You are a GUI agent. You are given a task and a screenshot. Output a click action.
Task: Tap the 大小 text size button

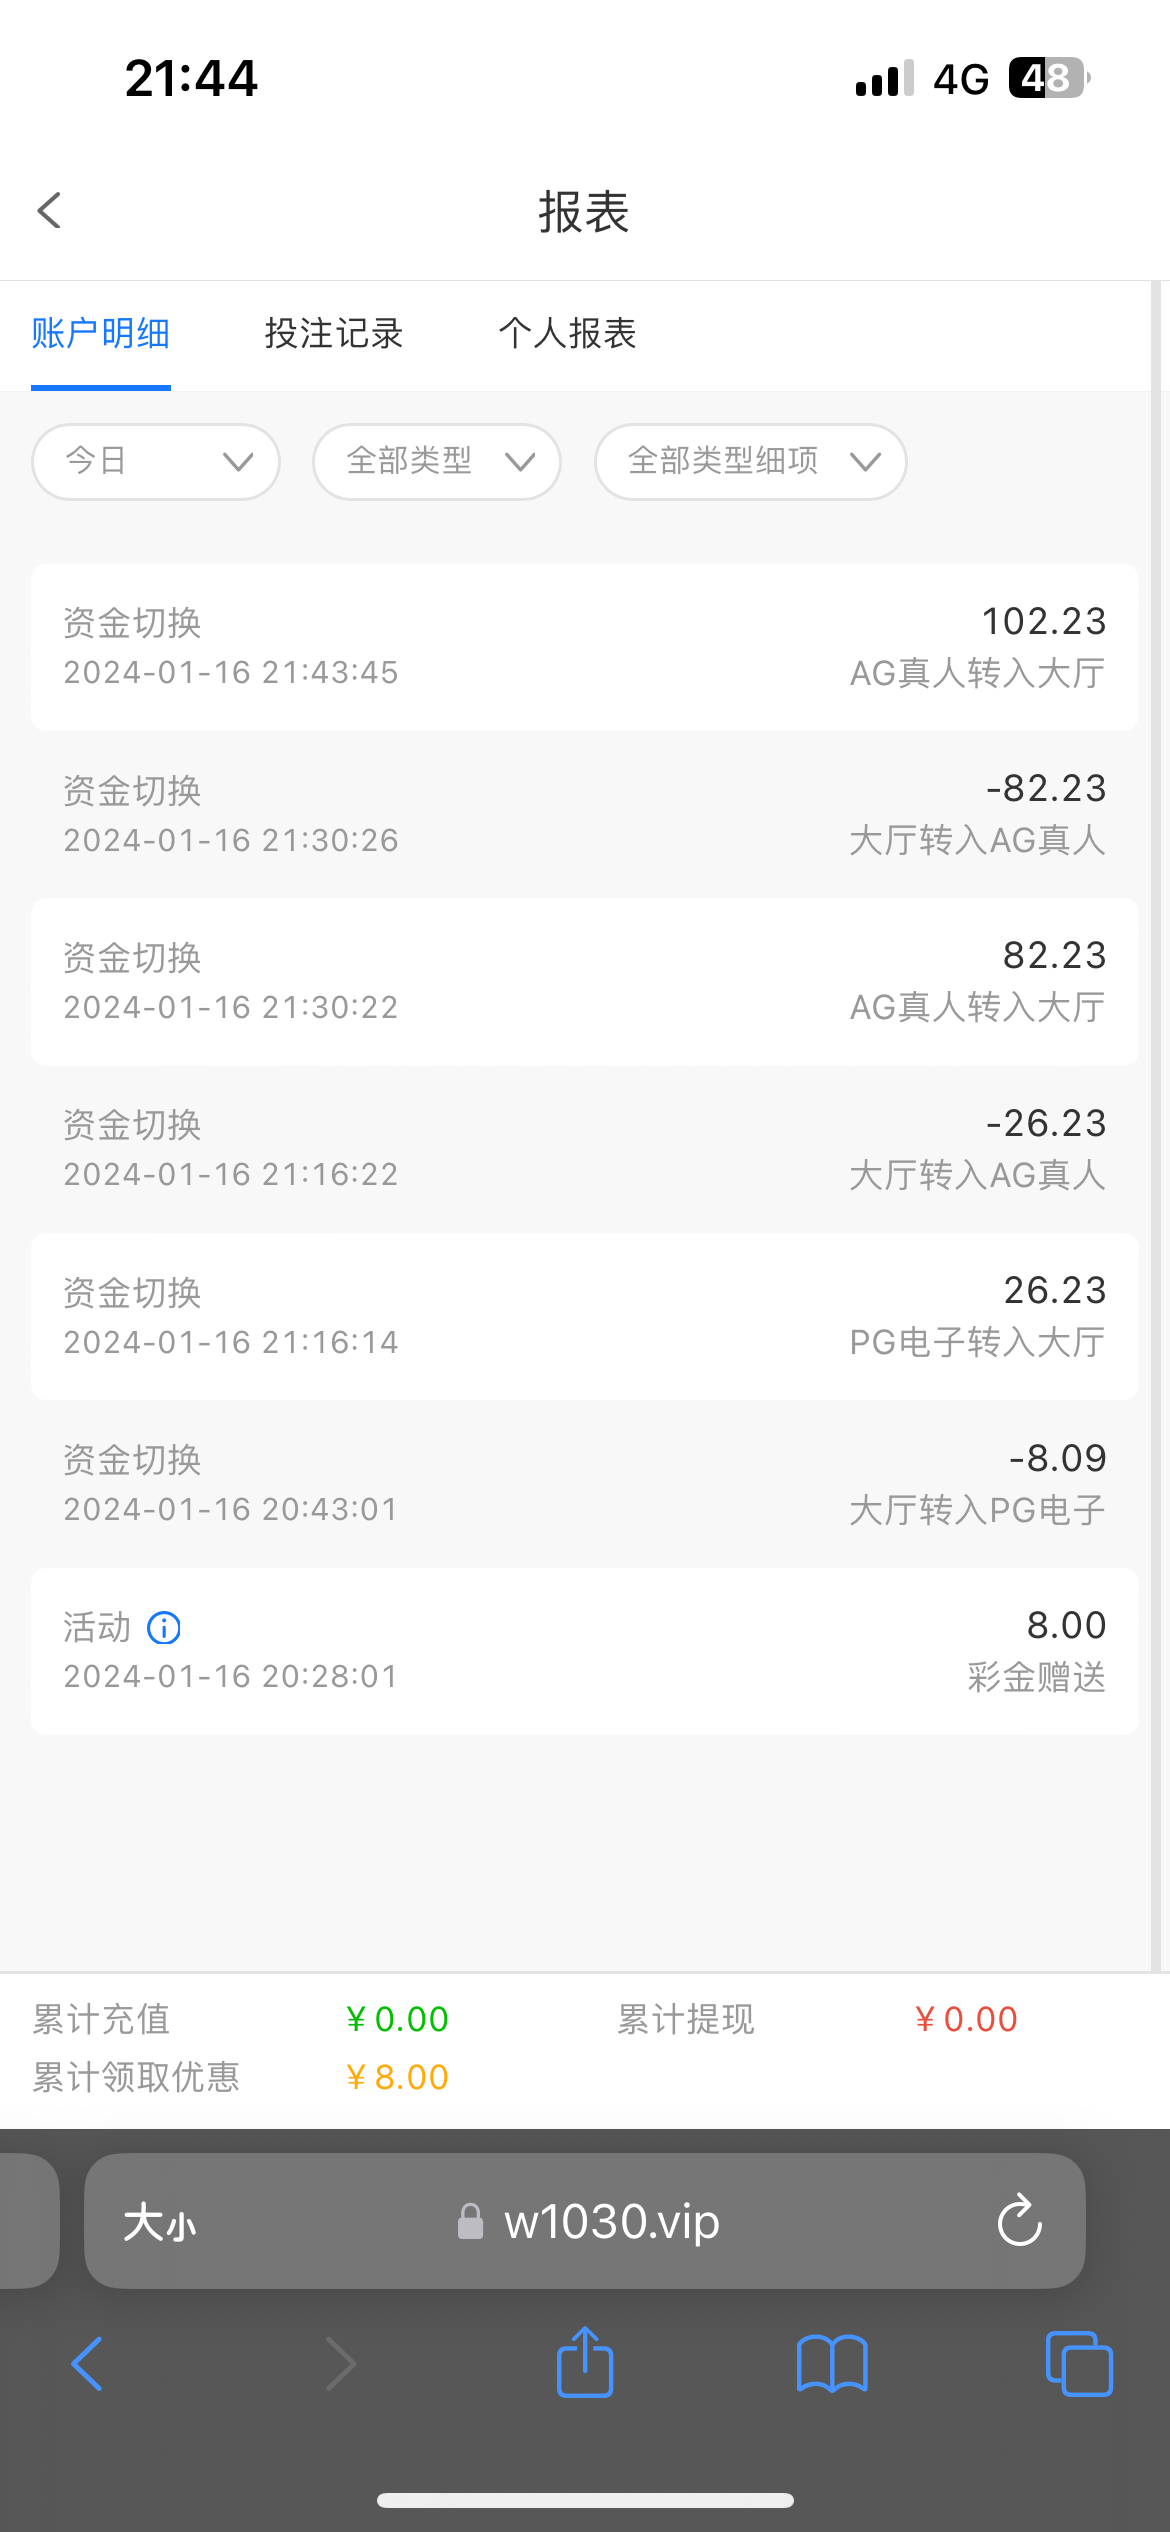(160, 2223)
